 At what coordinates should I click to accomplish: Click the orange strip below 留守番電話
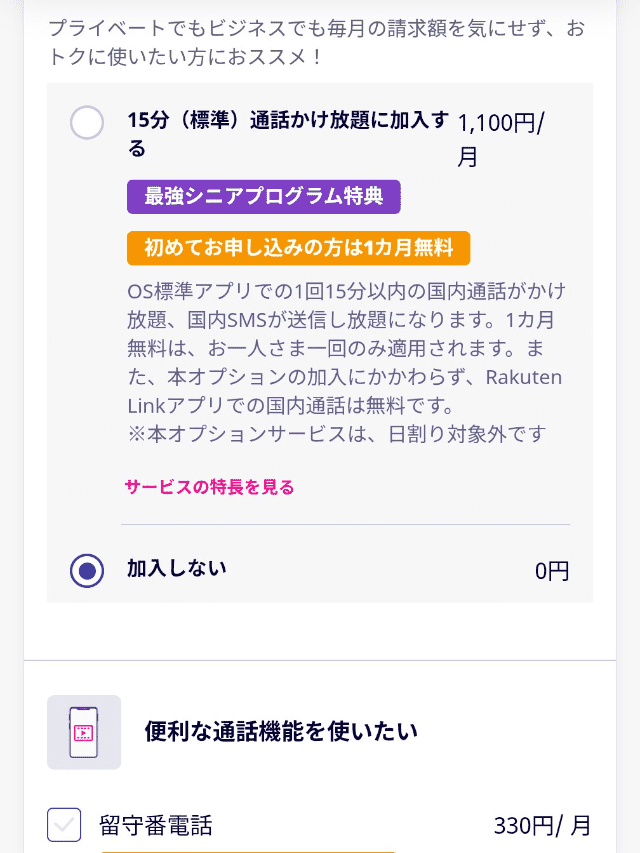[248, 851]
